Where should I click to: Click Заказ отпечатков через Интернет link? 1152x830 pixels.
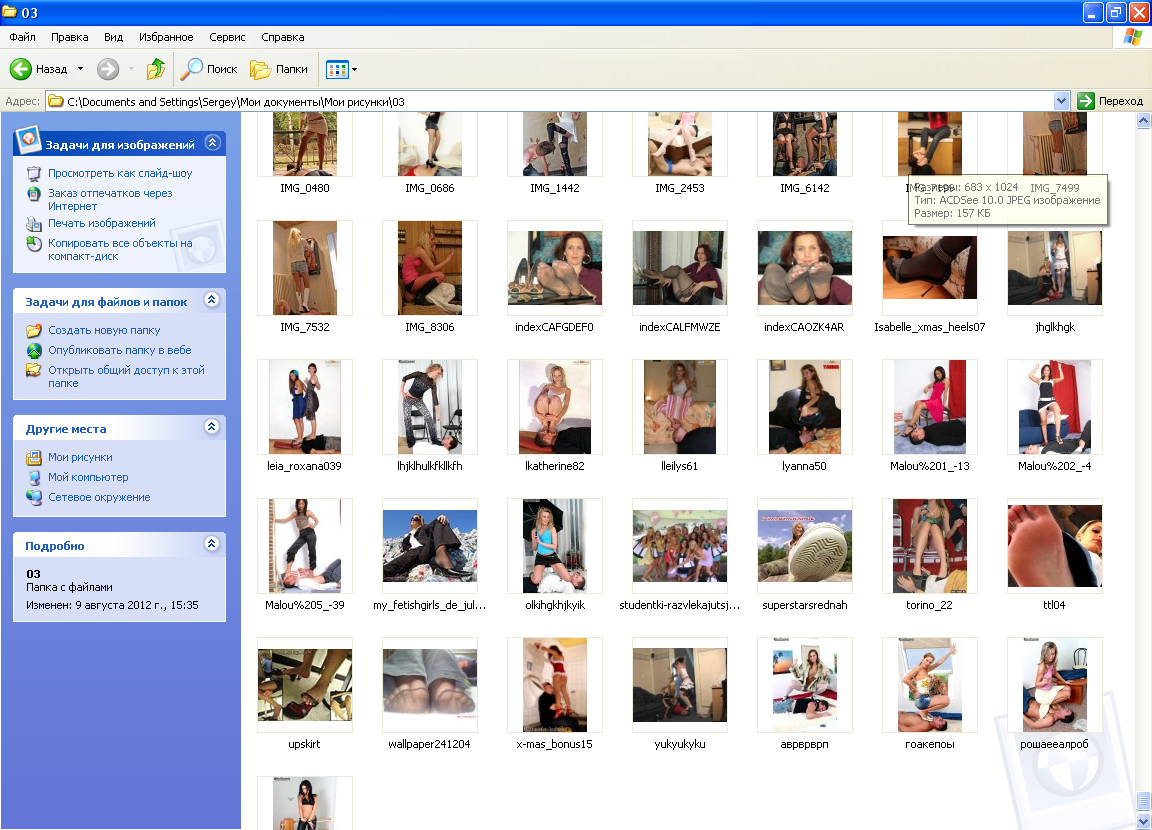[x=110, y=200]
